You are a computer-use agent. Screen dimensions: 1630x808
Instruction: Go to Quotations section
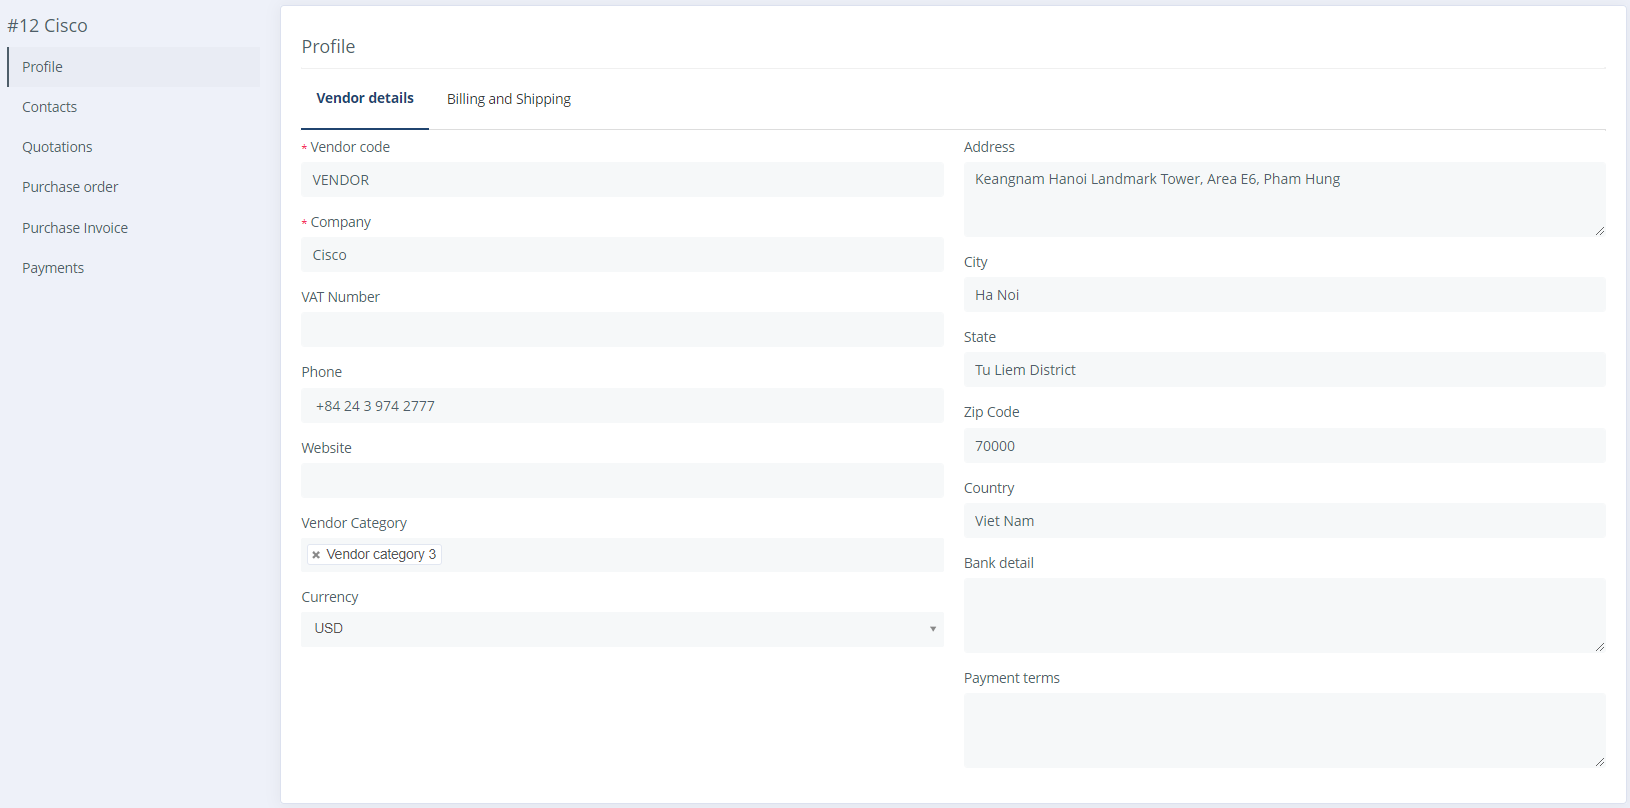57,147
